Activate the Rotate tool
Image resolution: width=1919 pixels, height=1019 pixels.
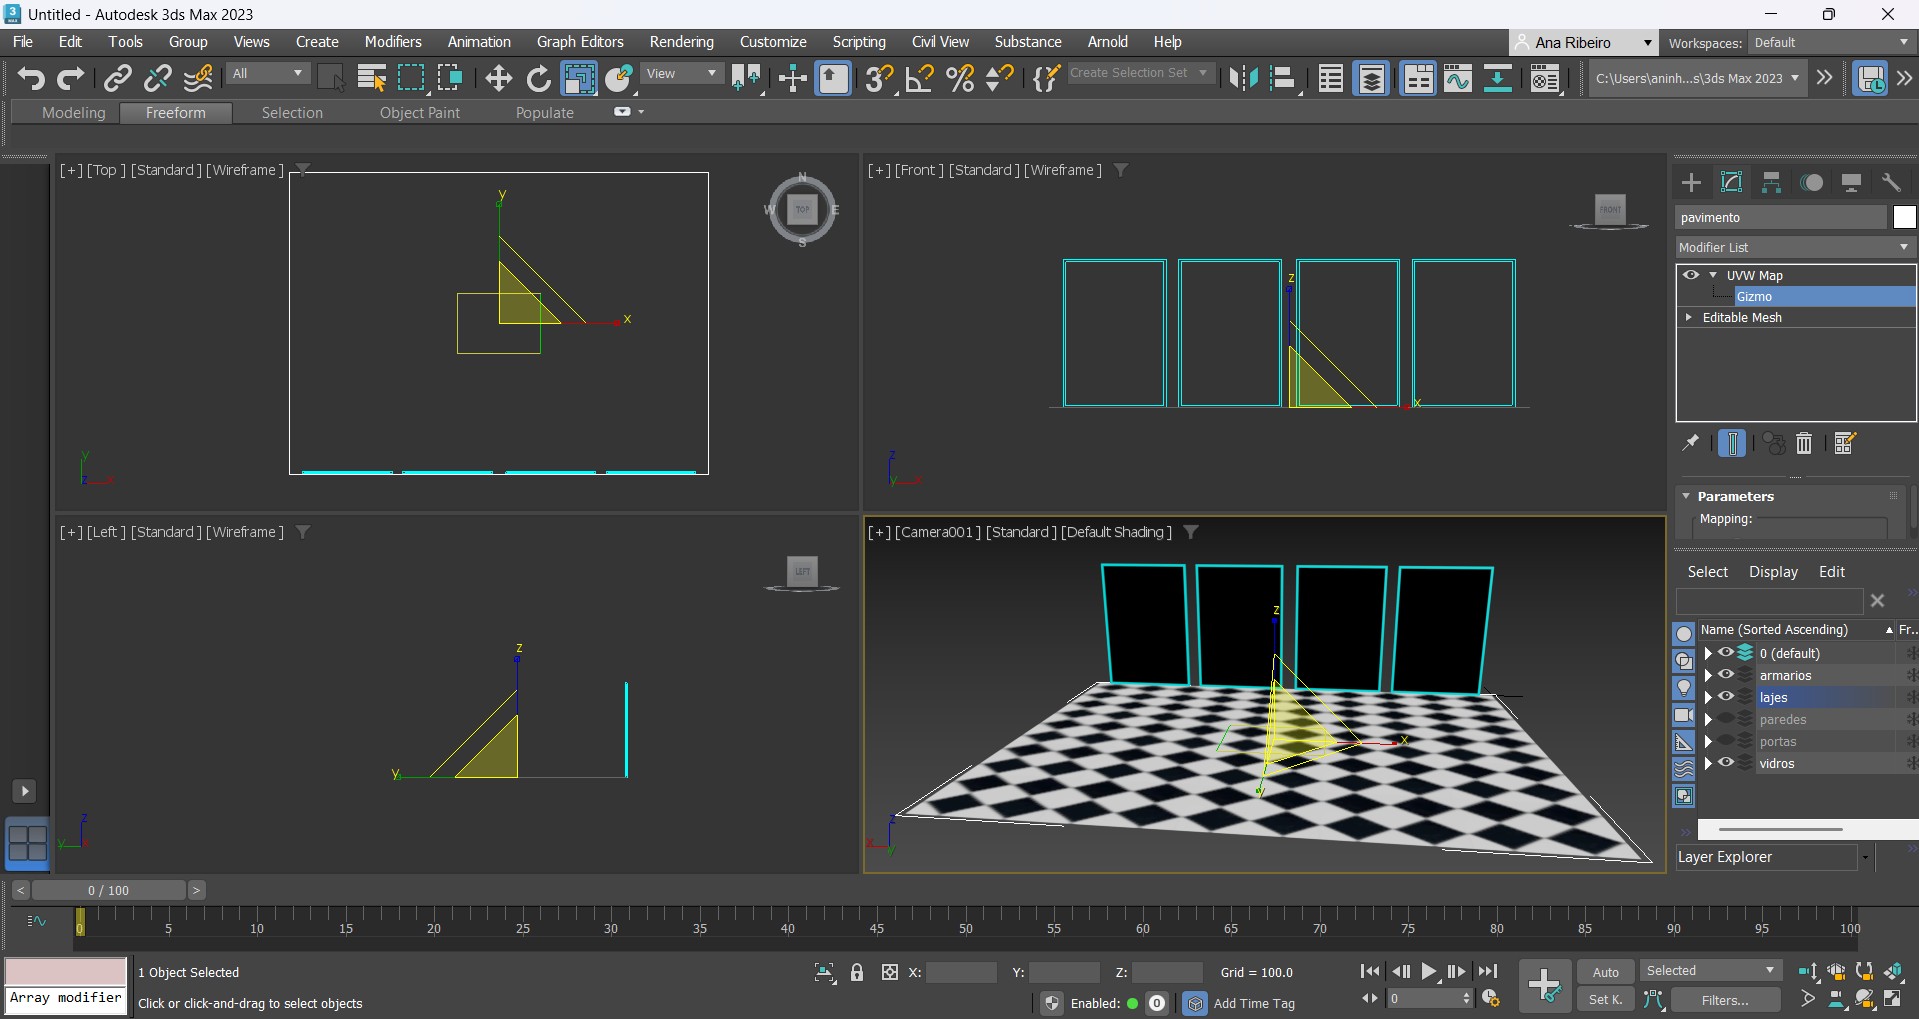tap(538, 78)
